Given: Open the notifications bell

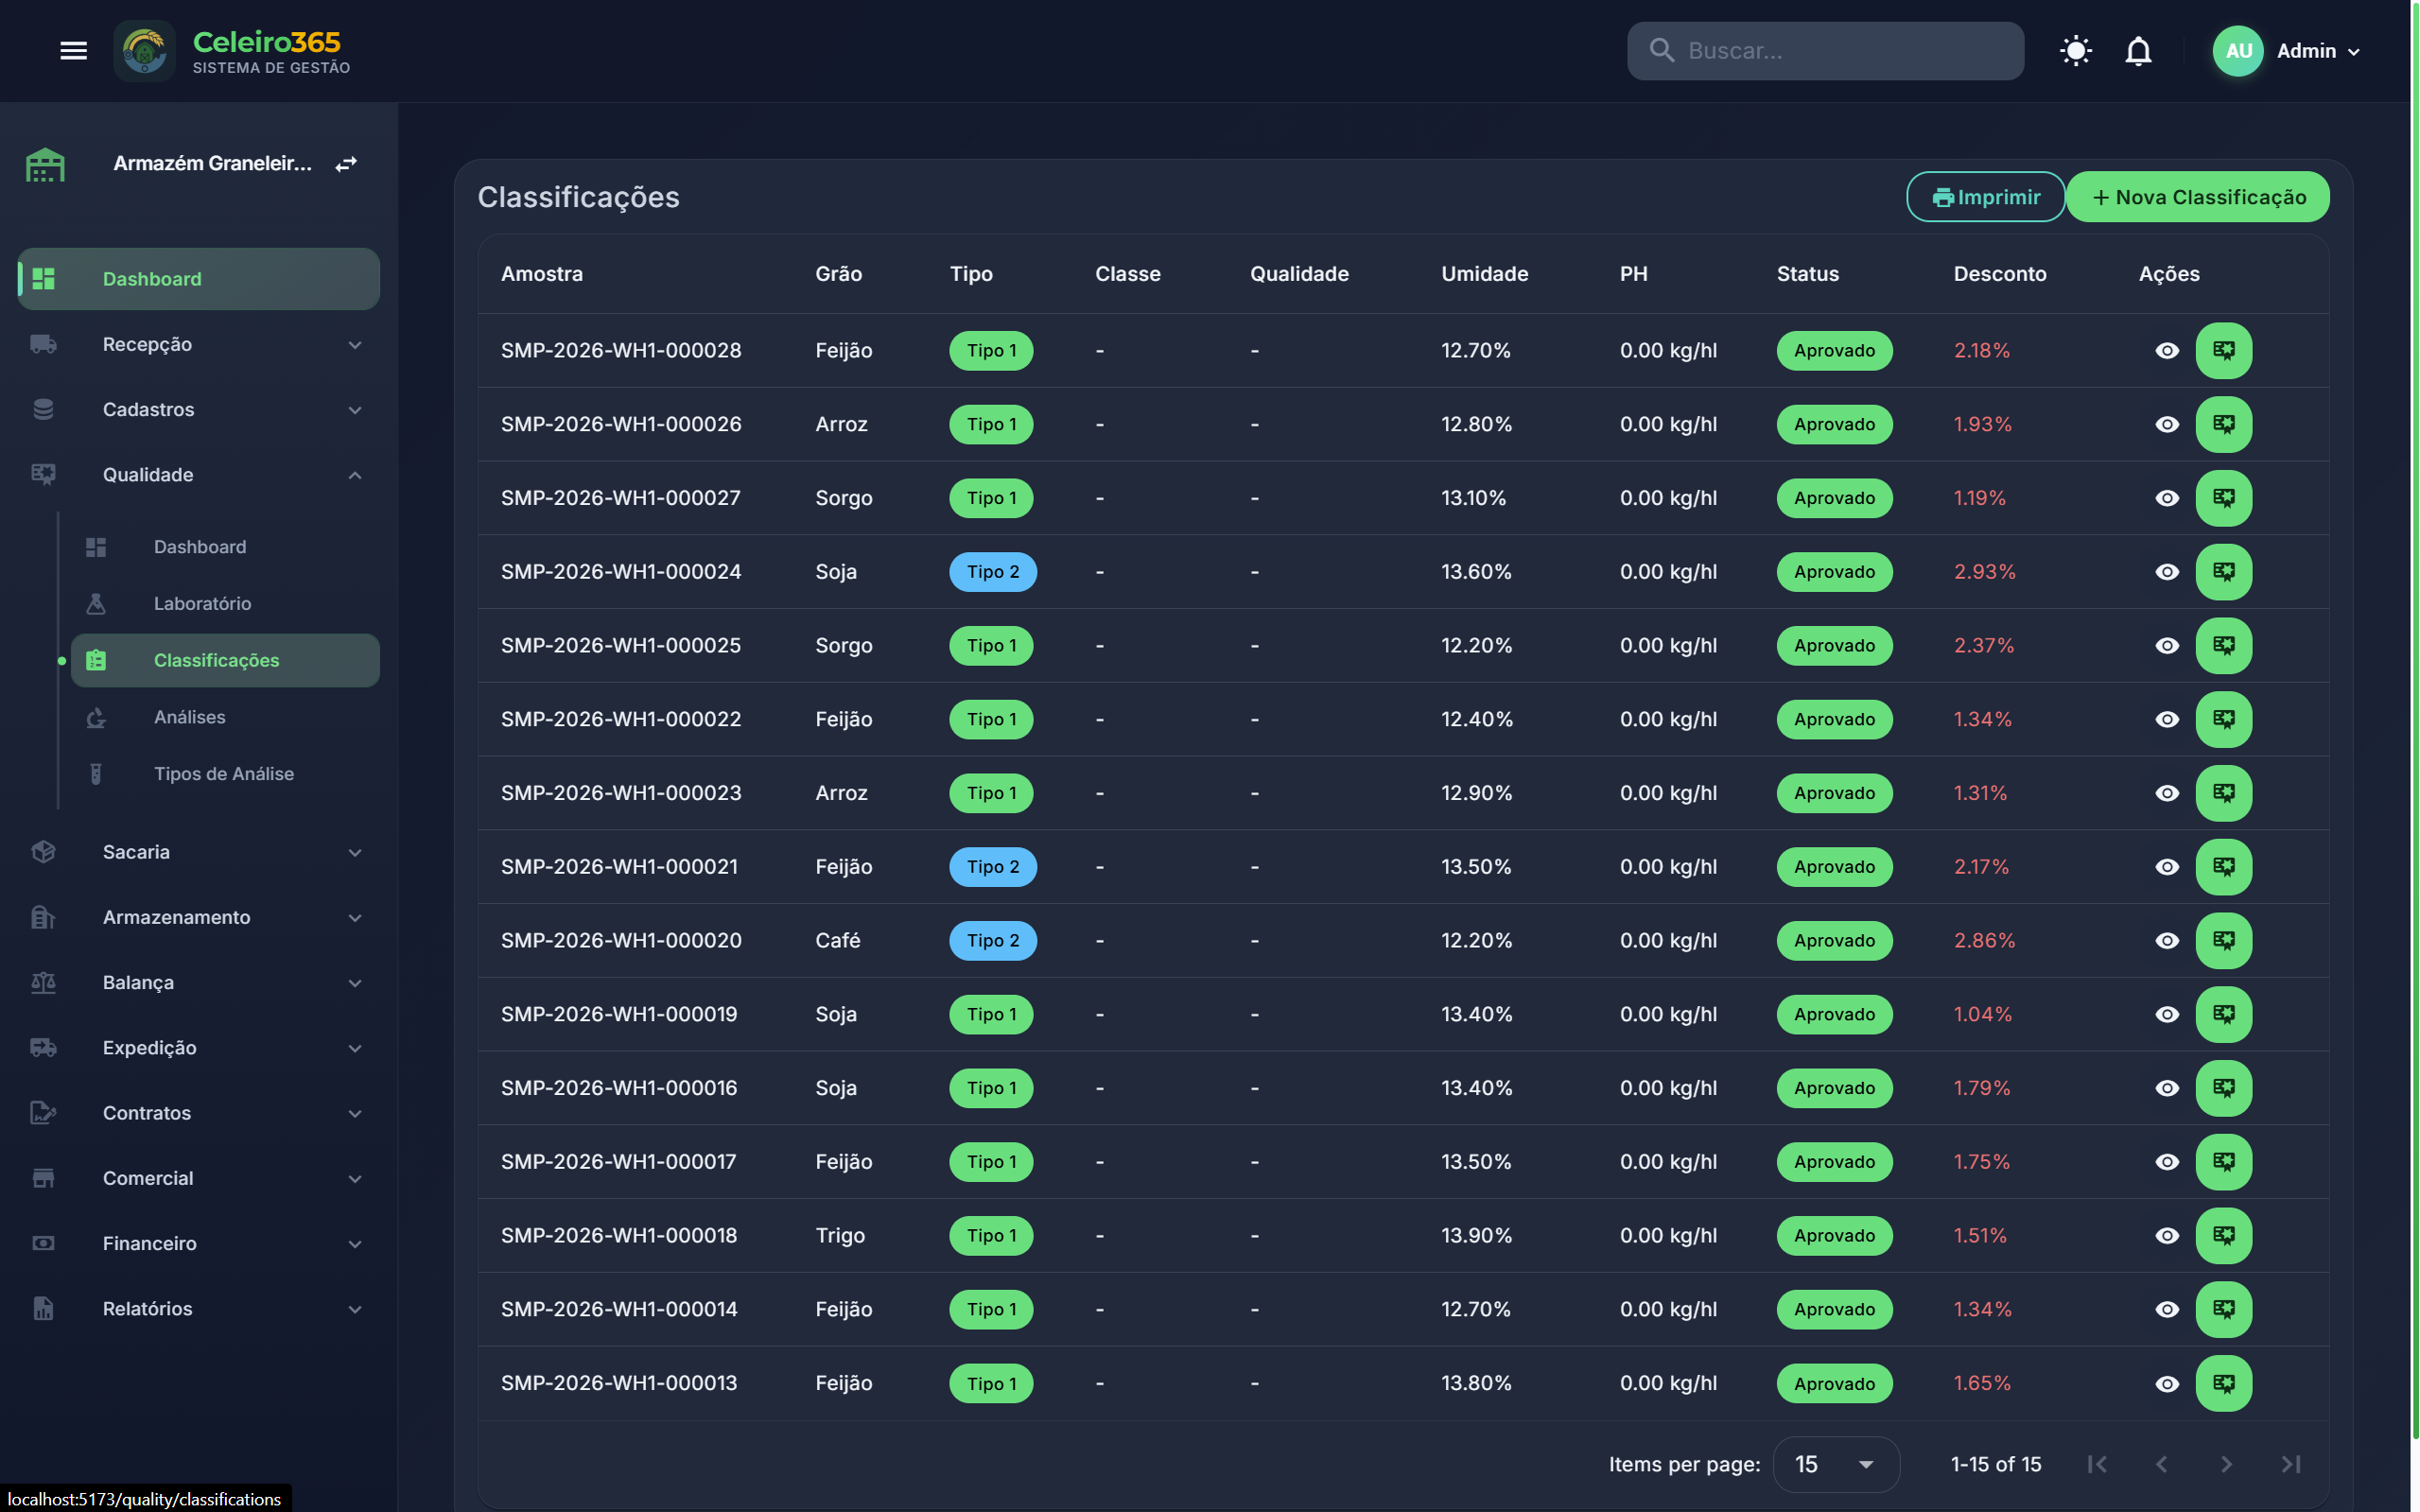Looking at the screenshot, I should (2138, 51).
